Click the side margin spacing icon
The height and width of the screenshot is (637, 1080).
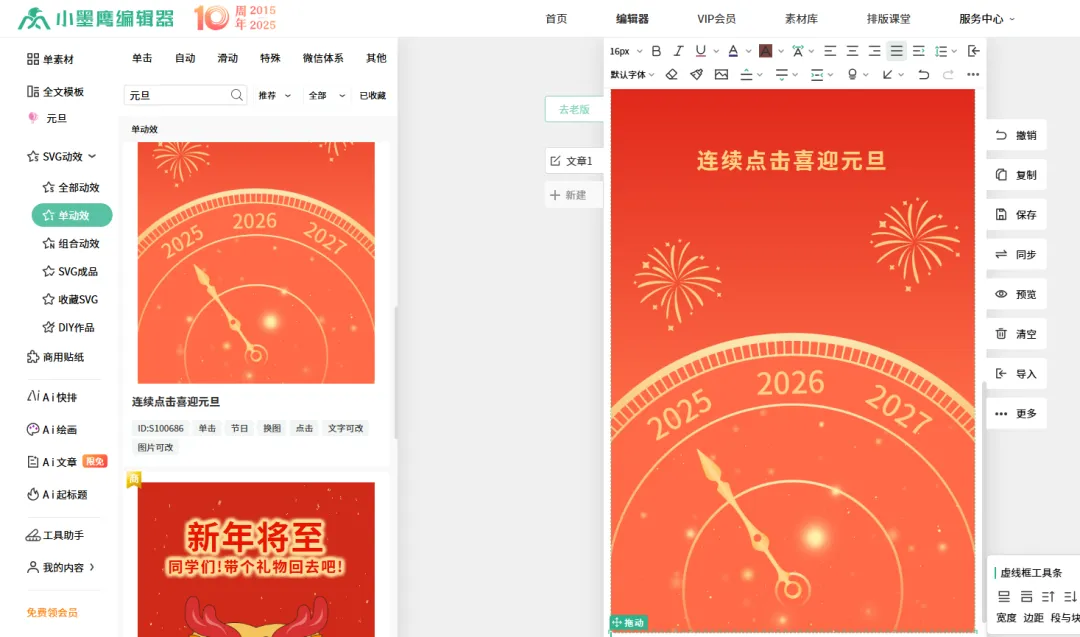tap(817, 74)
